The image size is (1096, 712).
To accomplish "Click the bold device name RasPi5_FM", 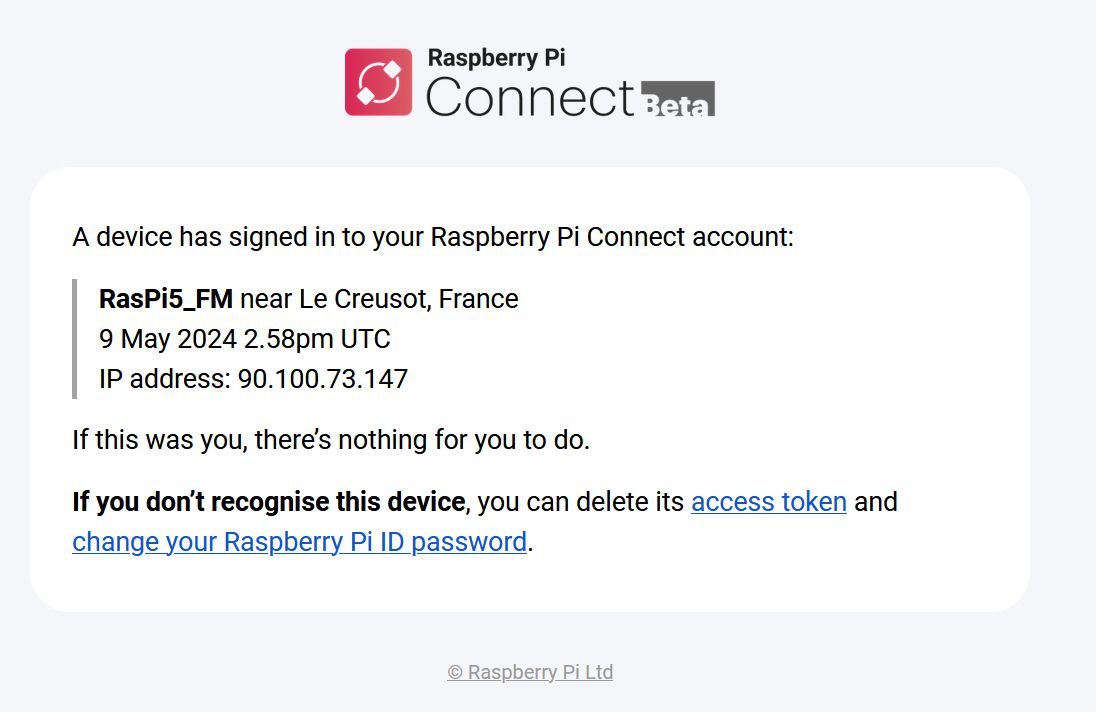I will pos(166,299).
